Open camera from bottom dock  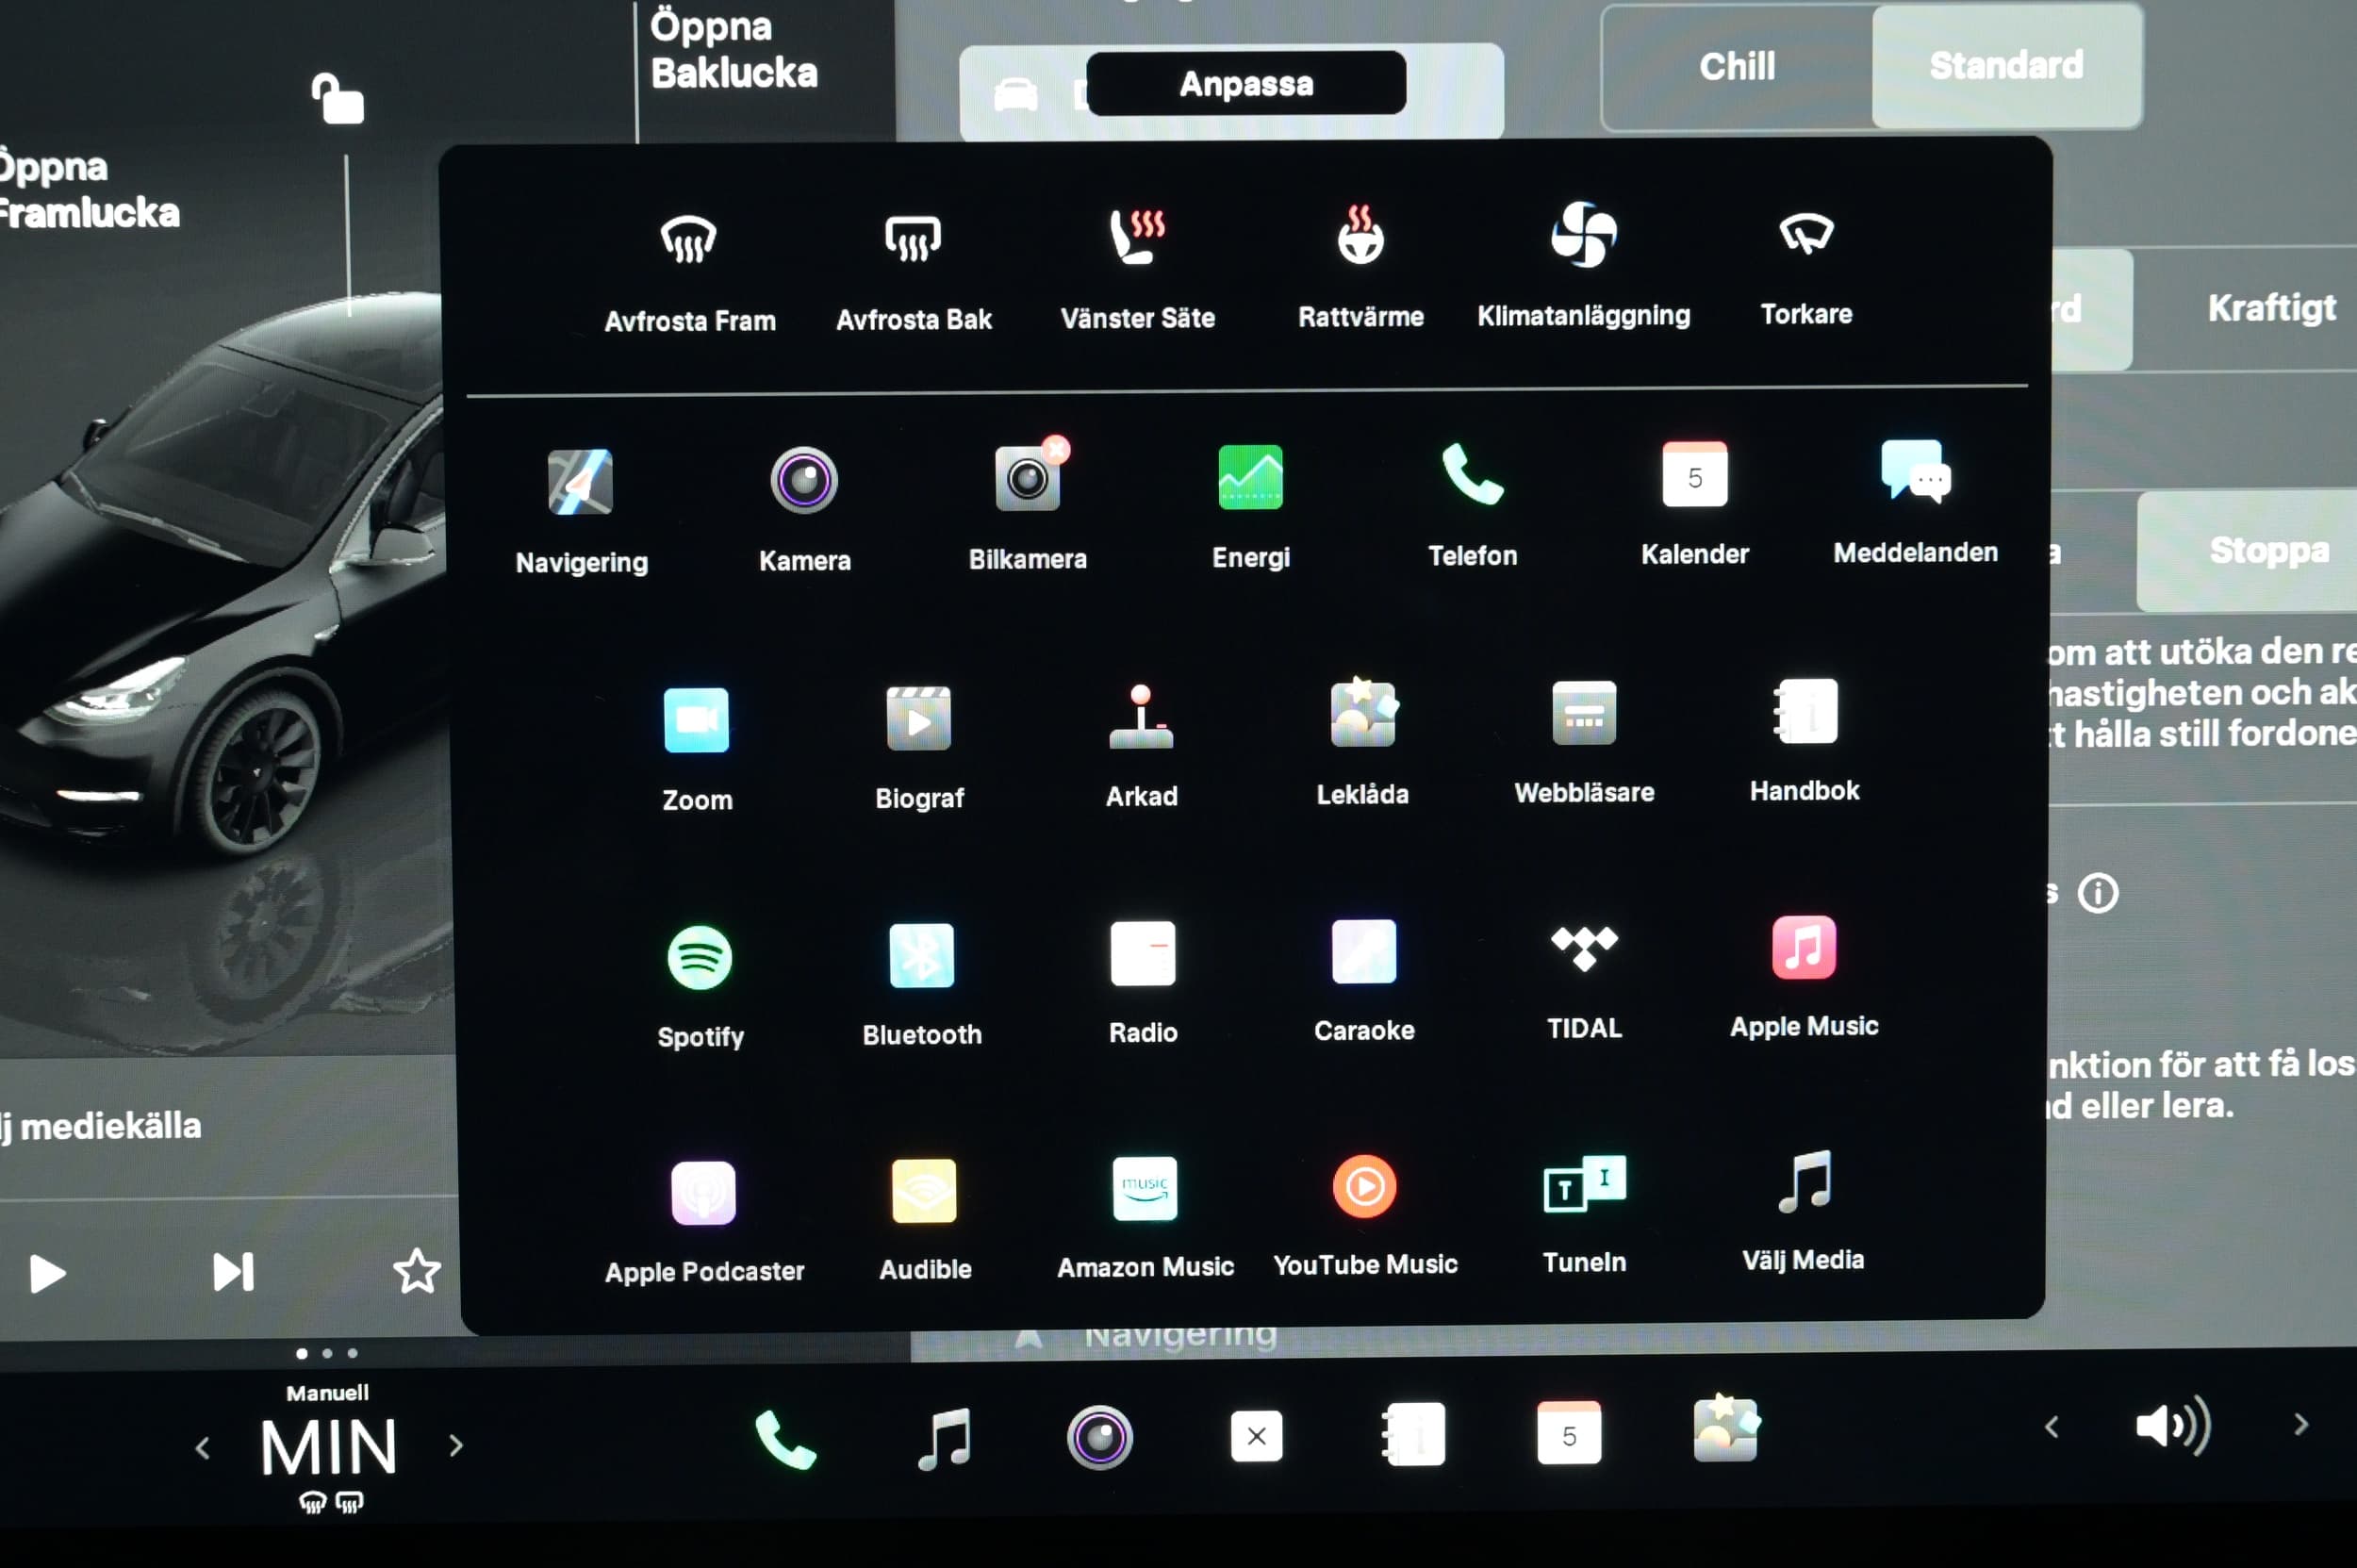(x=1099, y=1437)
